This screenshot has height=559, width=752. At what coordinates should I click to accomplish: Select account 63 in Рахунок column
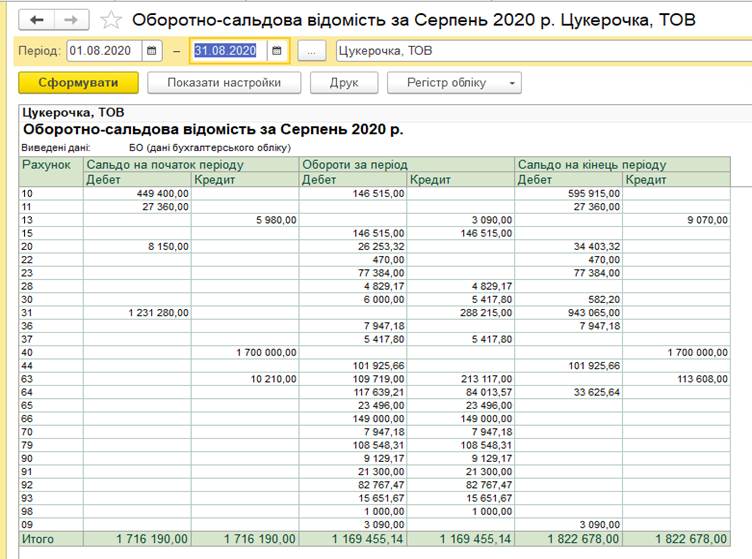point(28,379)
